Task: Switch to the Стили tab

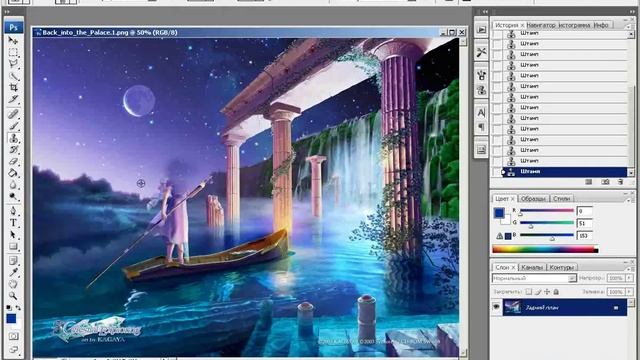Action: pyautogui.click(x=562, y=199)
